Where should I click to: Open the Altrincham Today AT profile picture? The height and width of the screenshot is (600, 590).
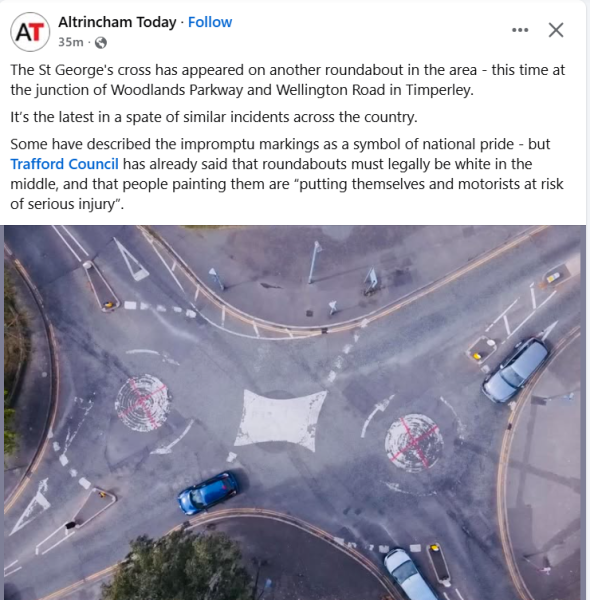pos(30,32)
